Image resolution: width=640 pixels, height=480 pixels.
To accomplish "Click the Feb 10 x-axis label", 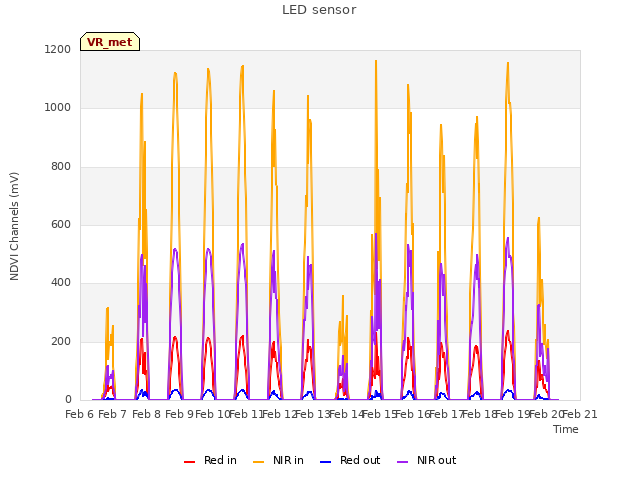I will (x=213, y=414).
